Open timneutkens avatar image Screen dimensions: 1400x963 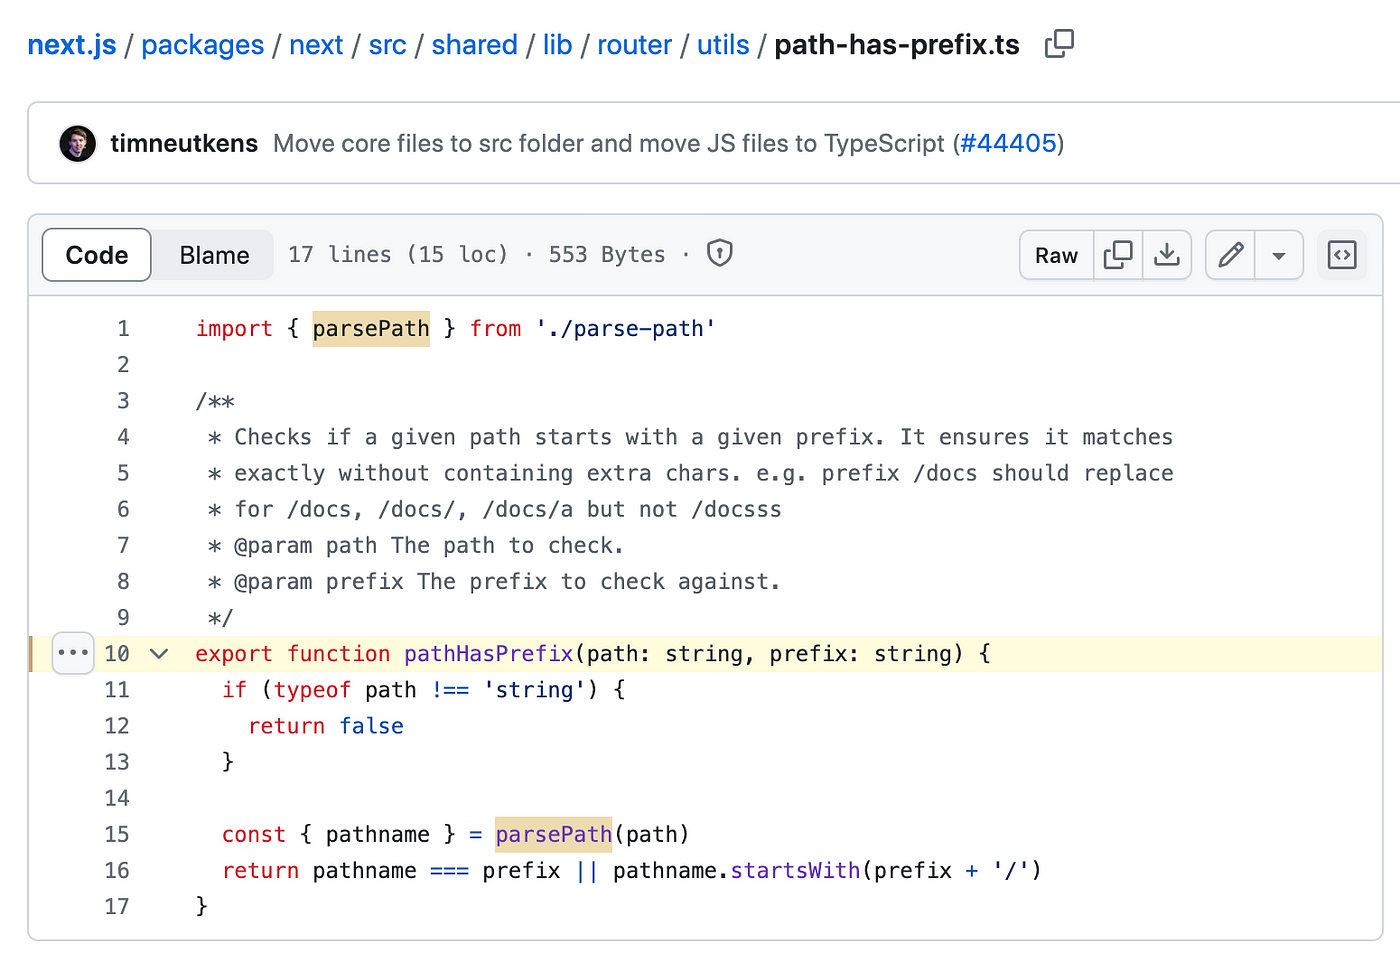(78, 144)
